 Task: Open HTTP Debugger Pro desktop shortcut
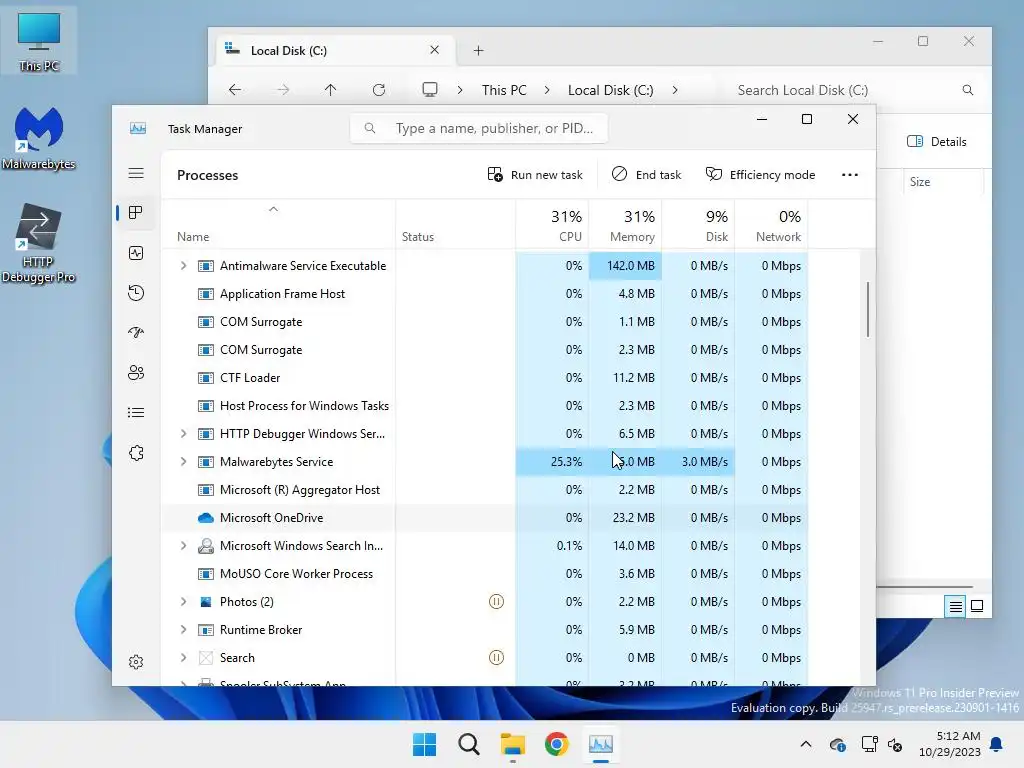click(x=39, y=243)
